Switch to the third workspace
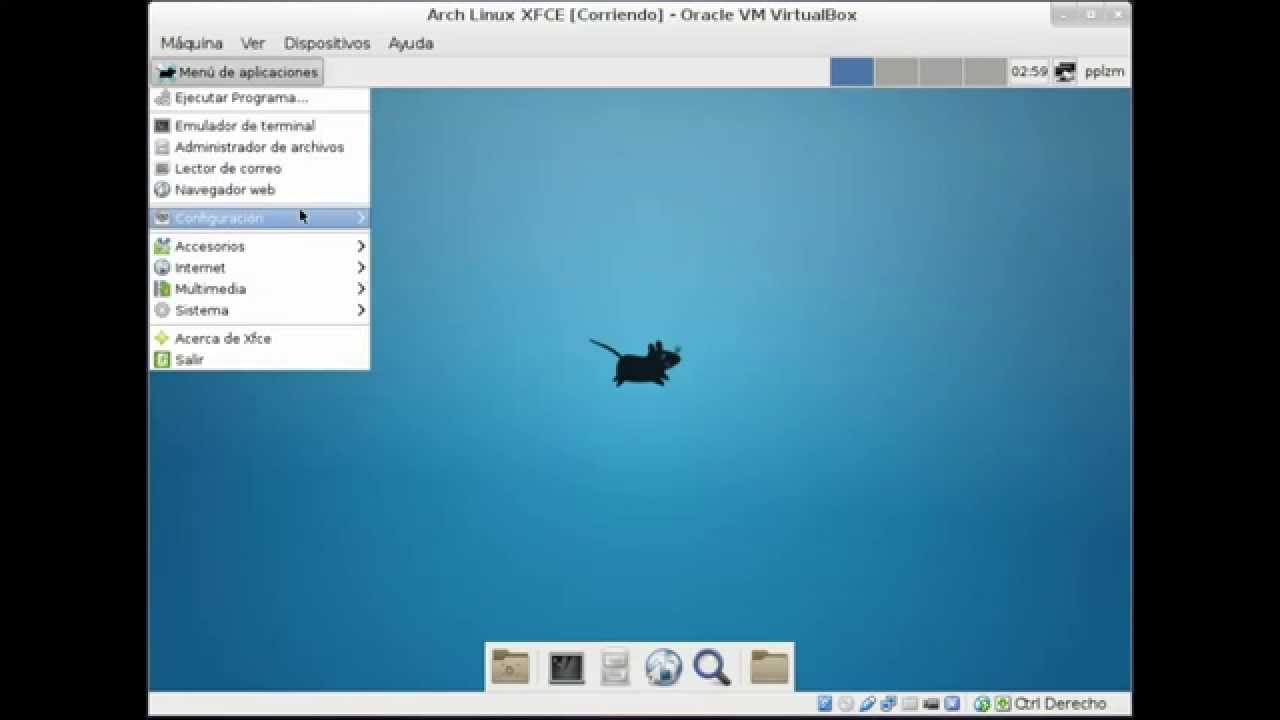The height and width of the screenshot is (720, 1280). click(941, 72)
